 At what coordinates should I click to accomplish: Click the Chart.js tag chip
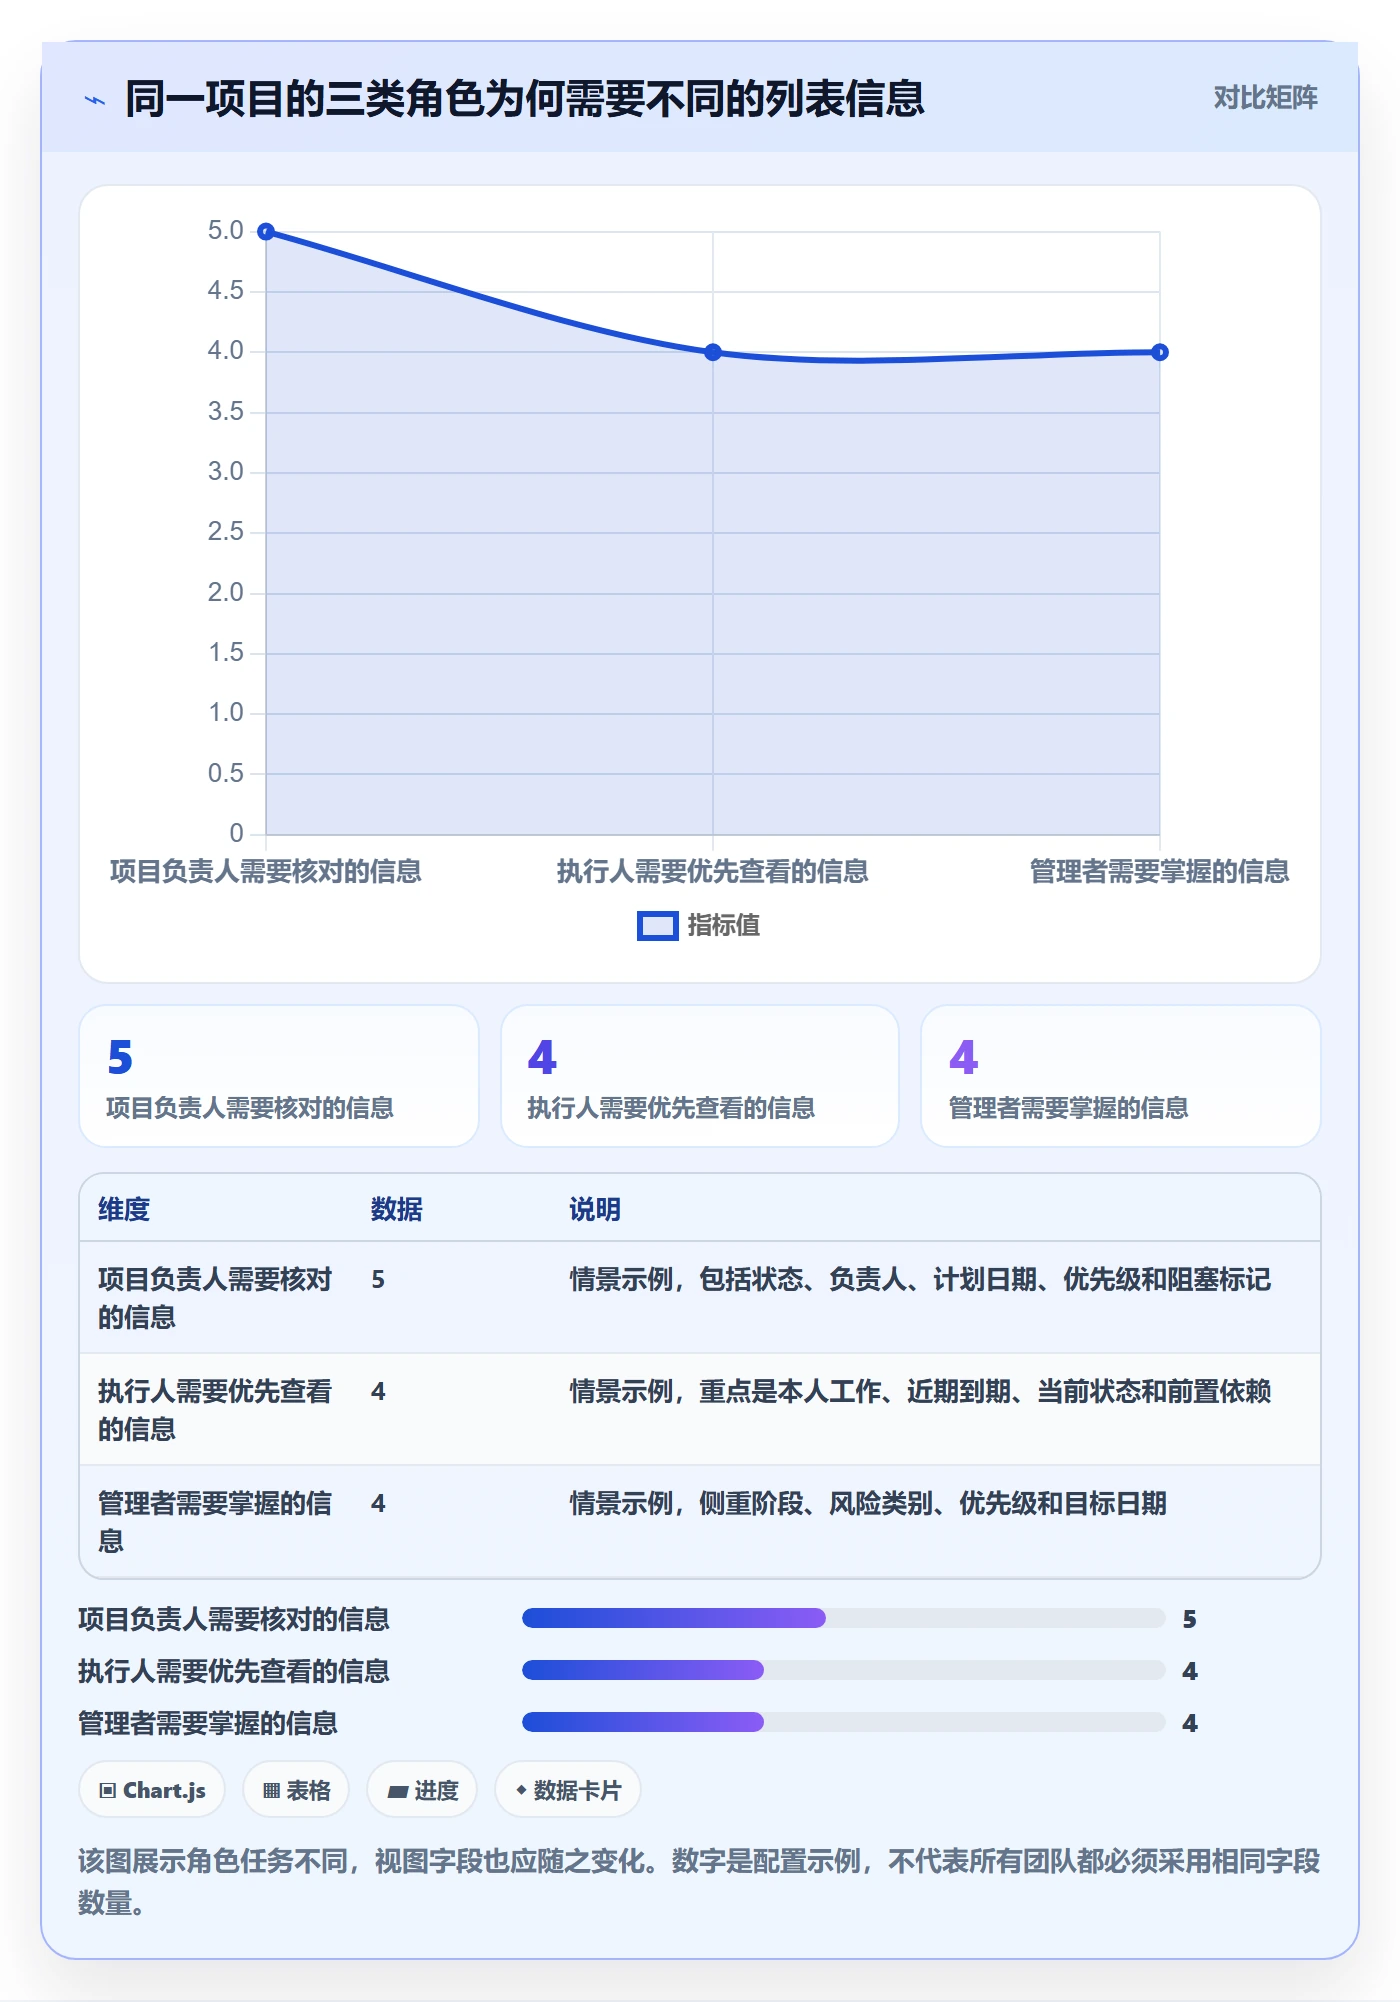152,1790
